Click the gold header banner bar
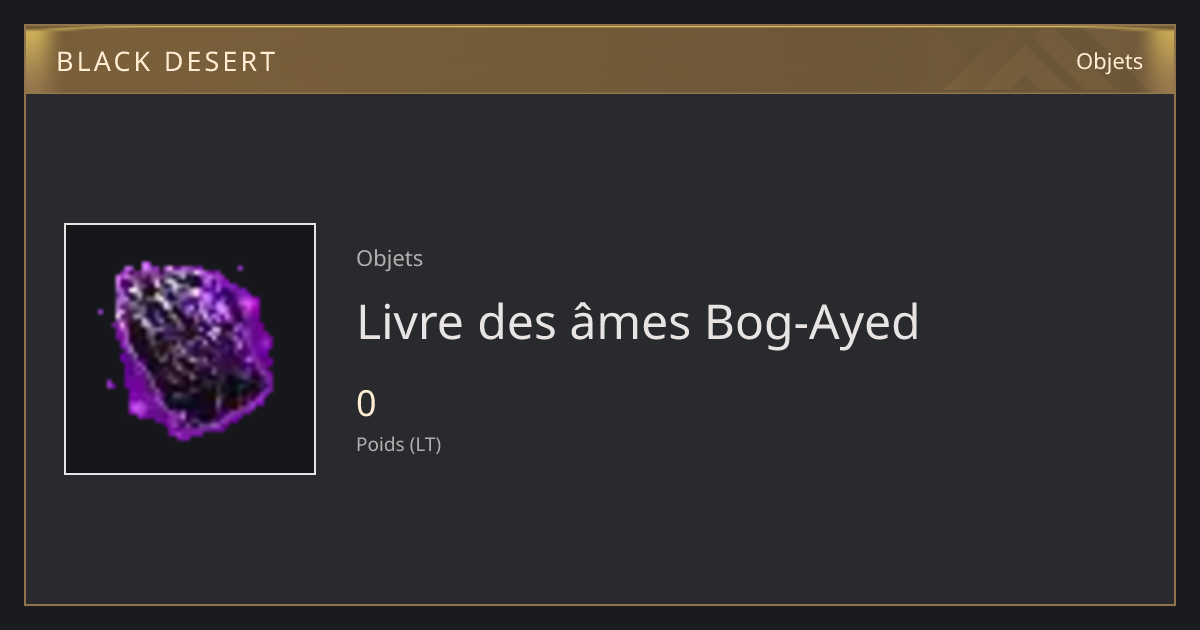 [600, 60]
